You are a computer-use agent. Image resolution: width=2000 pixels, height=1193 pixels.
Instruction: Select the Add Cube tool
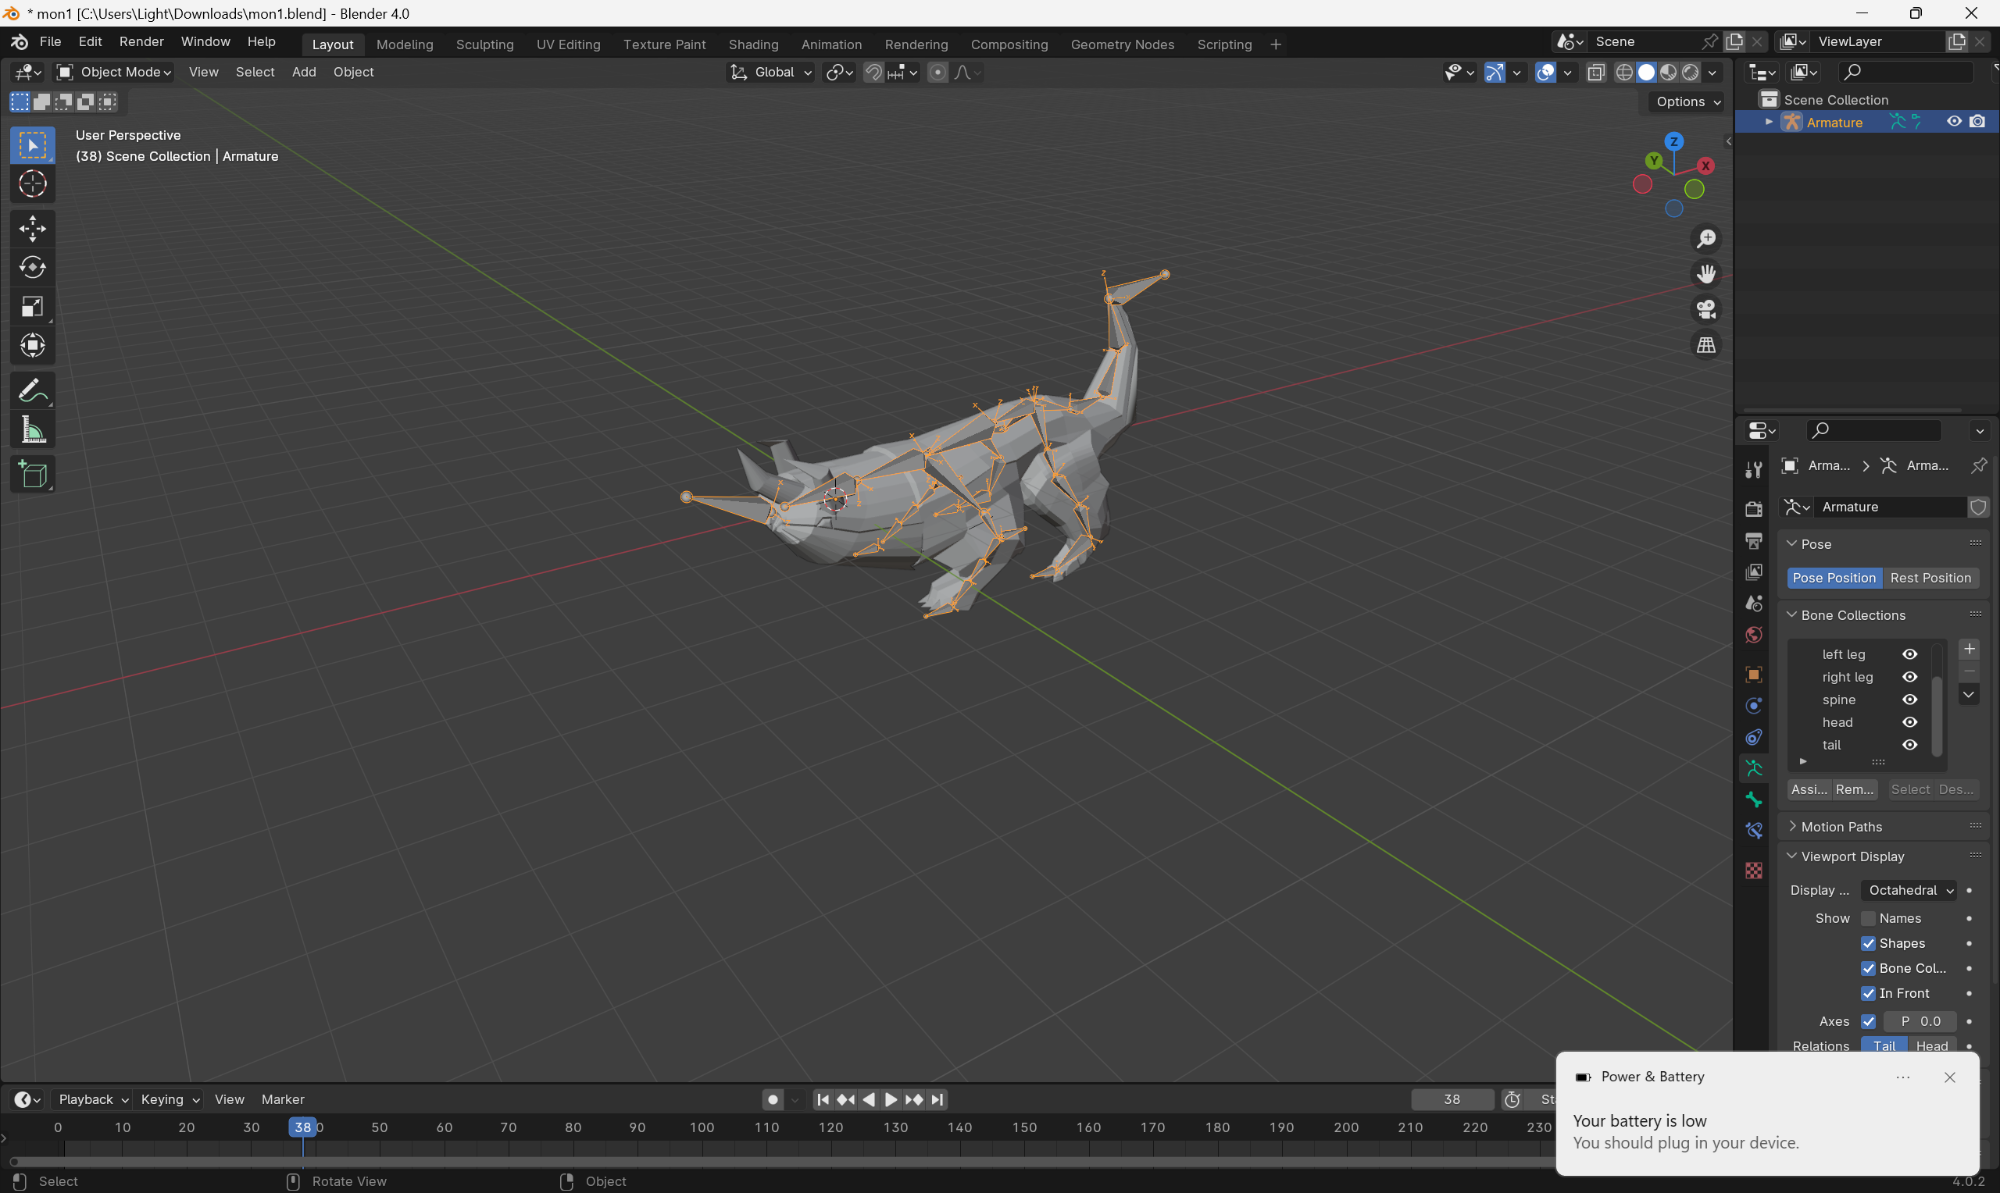click(32, 474)
